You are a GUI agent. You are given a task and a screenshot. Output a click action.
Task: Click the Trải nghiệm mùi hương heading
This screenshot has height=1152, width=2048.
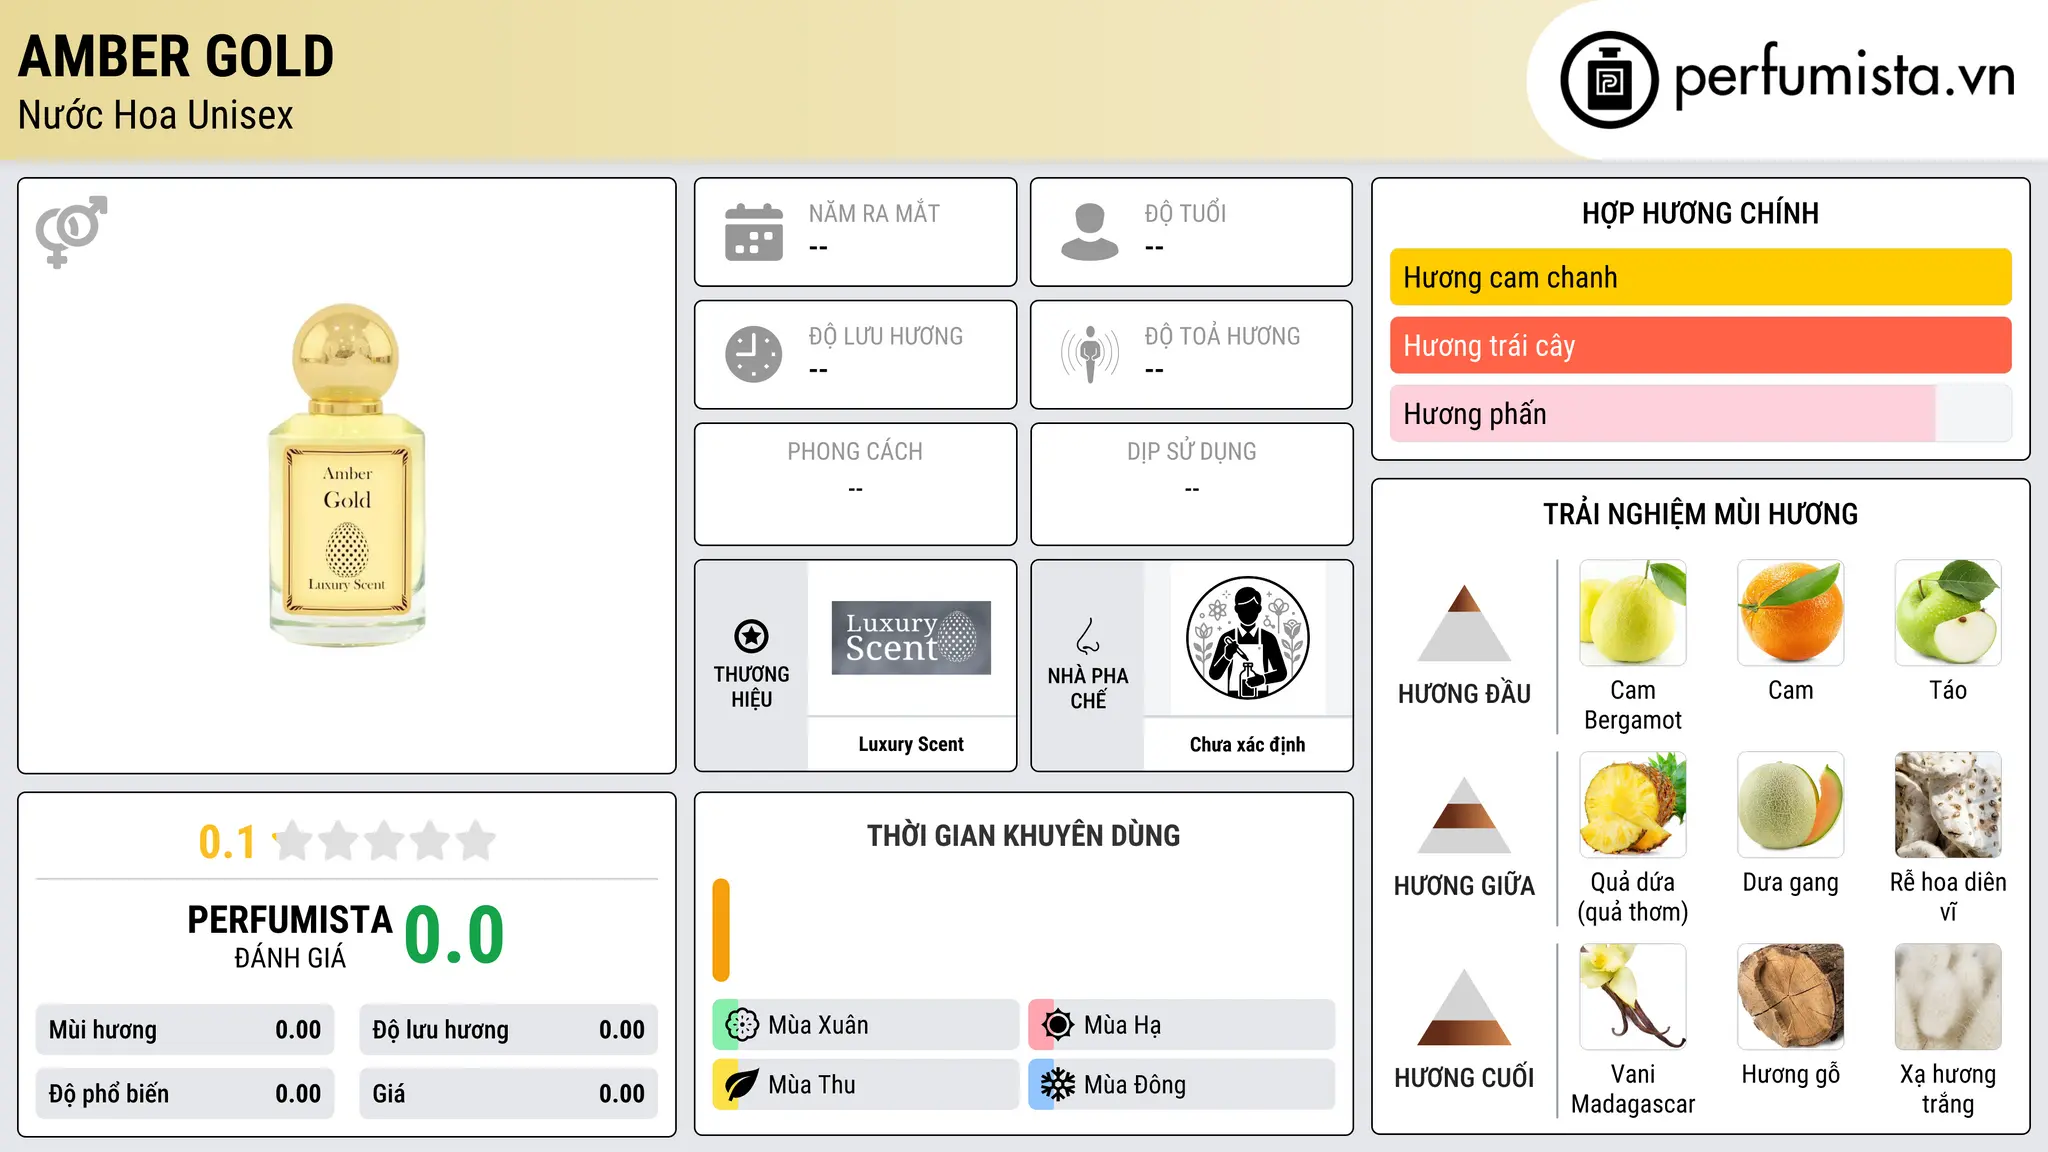(1700, 514)
